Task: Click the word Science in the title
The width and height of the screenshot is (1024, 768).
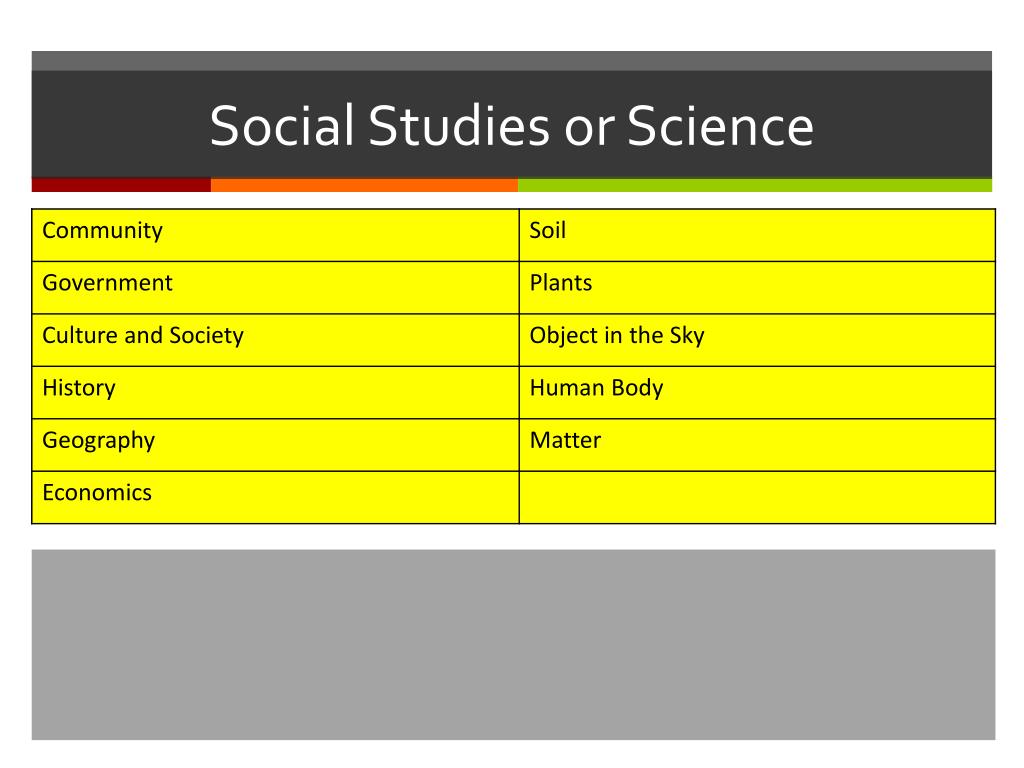Action: (720, 125)
